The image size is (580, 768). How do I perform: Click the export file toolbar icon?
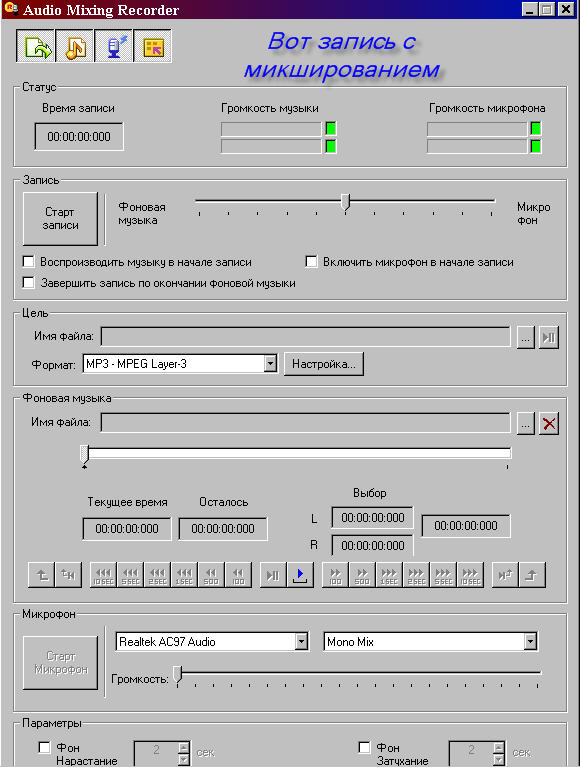pos(36,46)
